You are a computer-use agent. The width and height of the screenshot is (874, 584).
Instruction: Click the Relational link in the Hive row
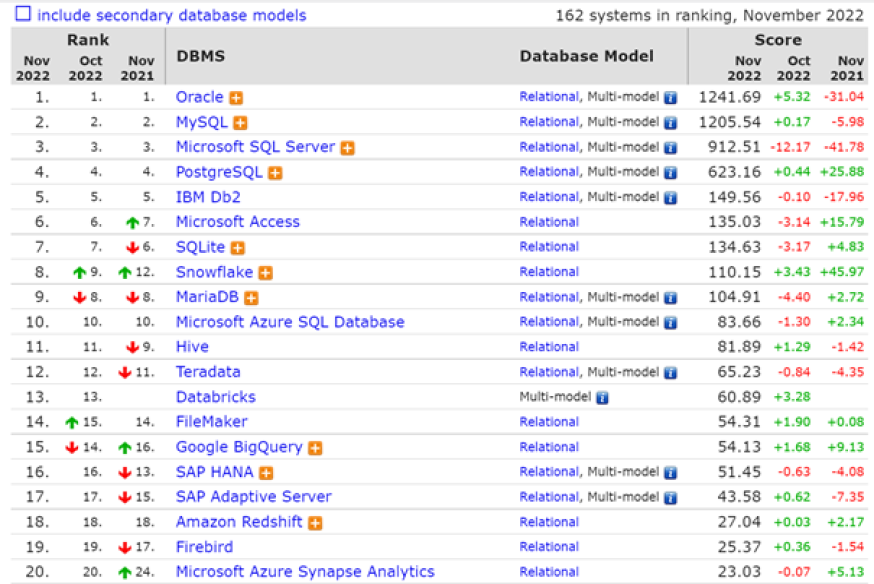[549, 347]
